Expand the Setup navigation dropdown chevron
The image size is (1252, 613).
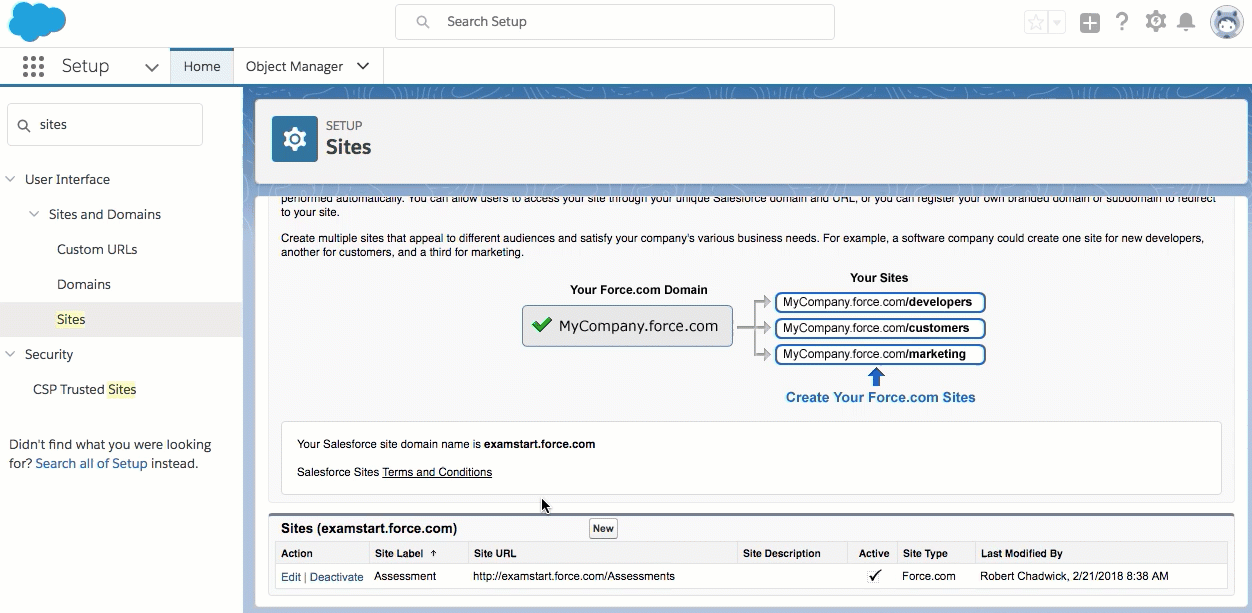pos(152,67)
